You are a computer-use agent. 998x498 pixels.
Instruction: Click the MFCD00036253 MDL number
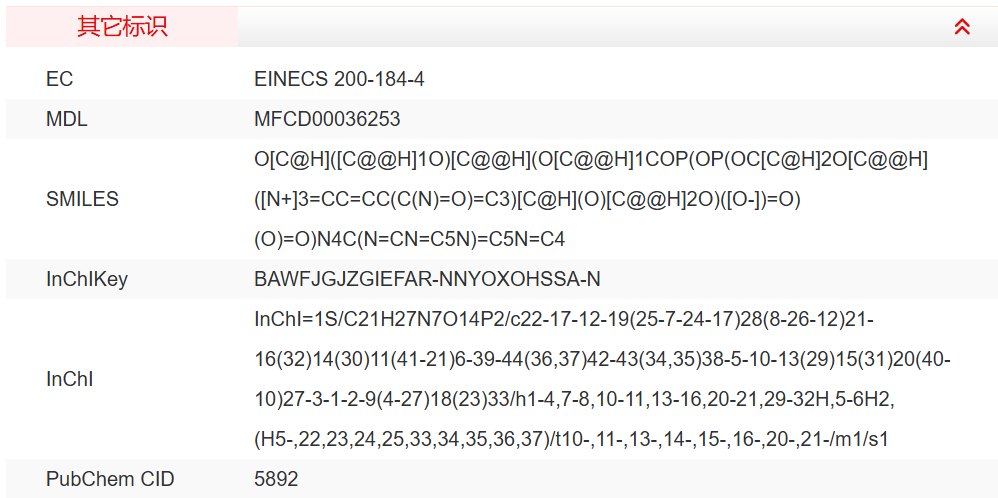(327, 119)
